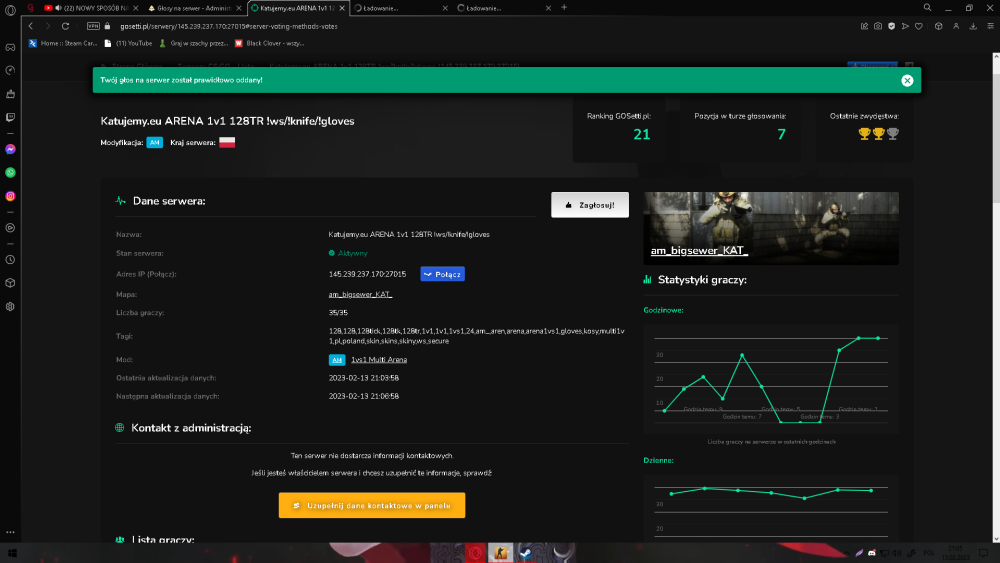Bookmark page with heart icon

click(919, 26)
